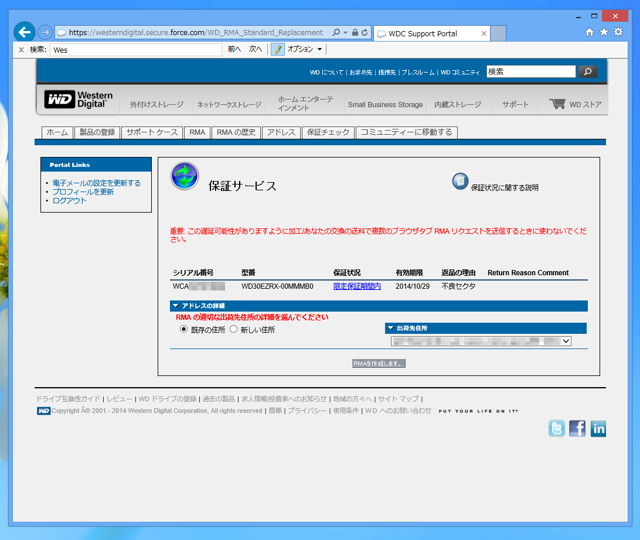Click the security lock icon in address bar

(x=355, y=32)
